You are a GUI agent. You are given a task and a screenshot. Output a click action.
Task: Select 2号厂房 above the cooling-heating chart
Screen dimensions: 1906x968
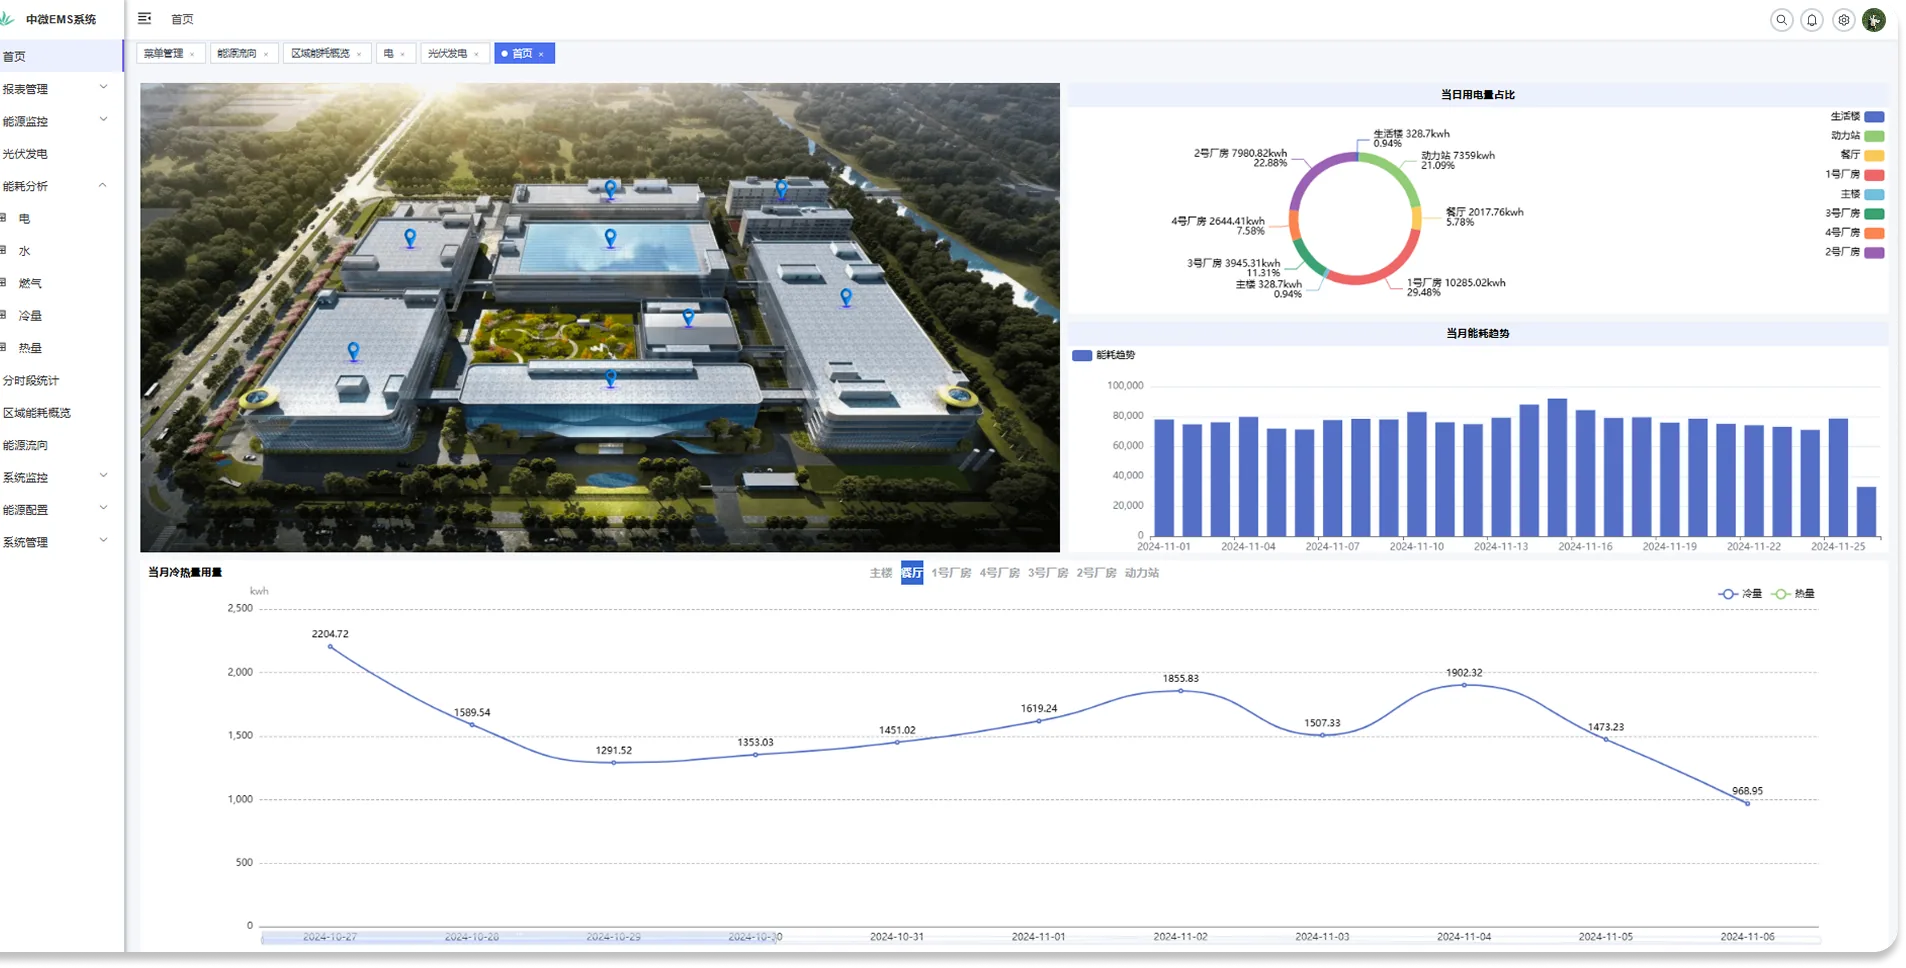click(x=1096, y=573)
